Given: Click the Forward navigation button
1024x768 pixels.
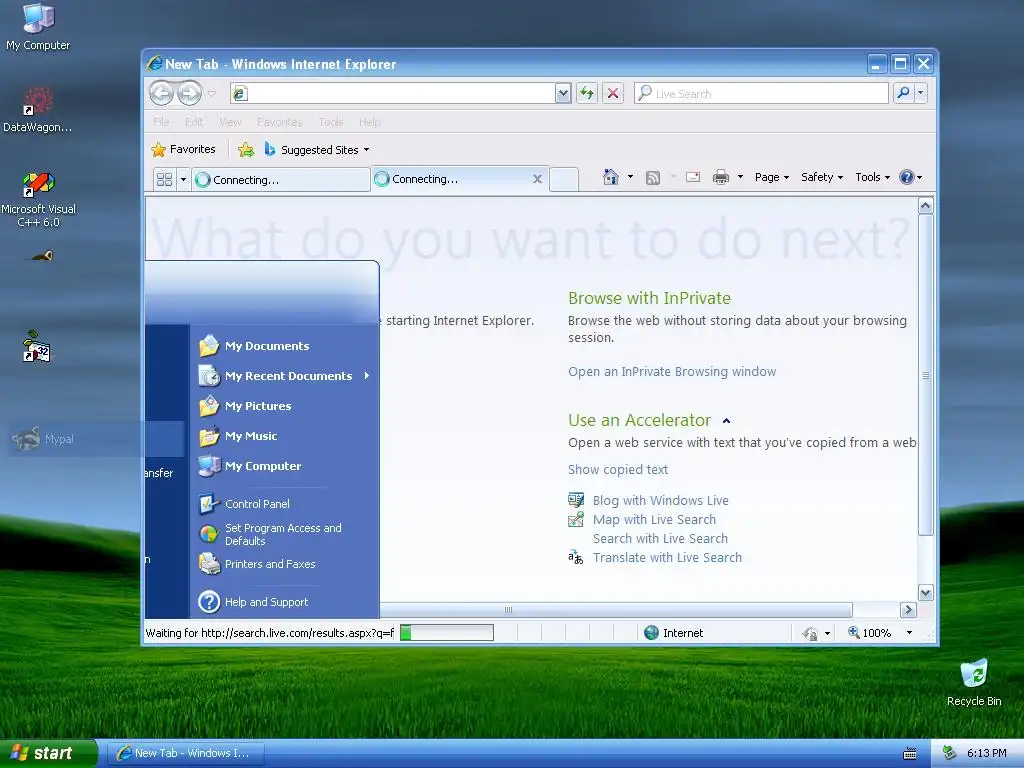Looking at the screenshot, I should click(x=189, y=93).
